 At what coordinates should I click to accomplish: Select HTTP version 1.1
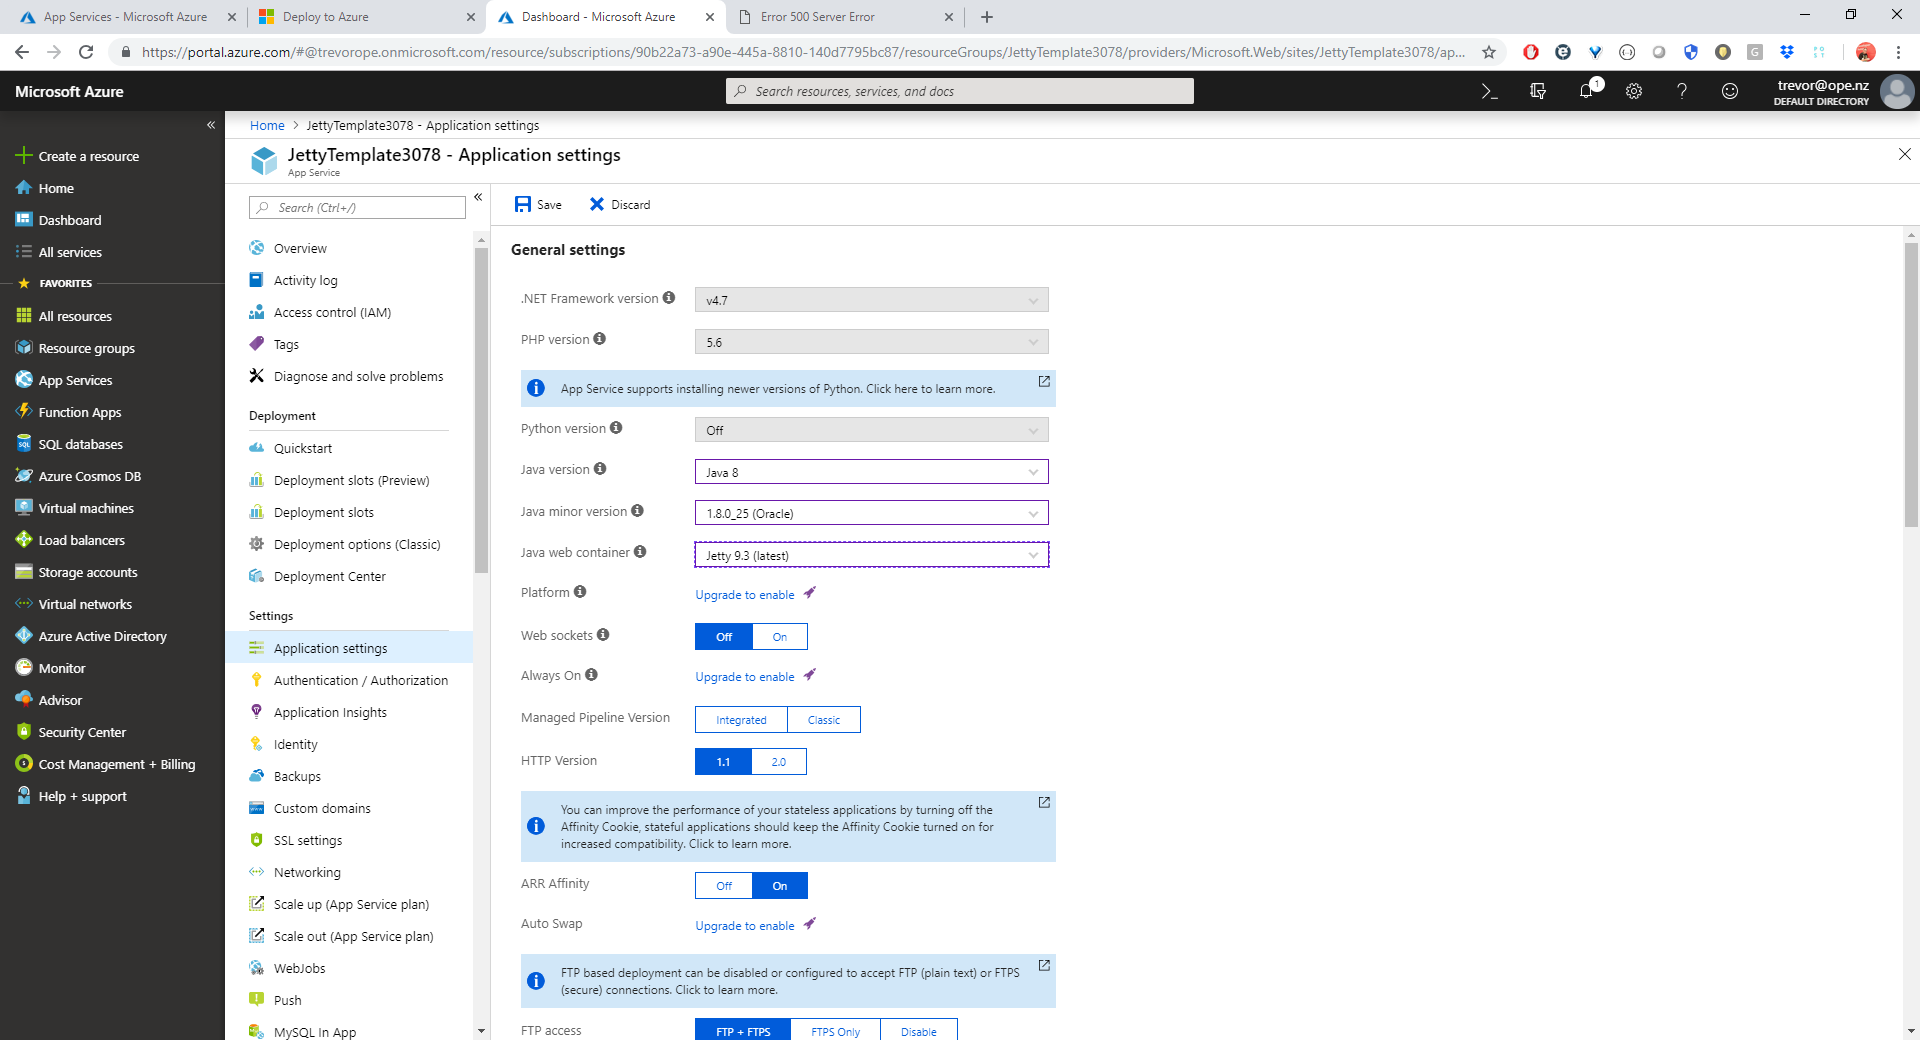(x=723, y=762)
